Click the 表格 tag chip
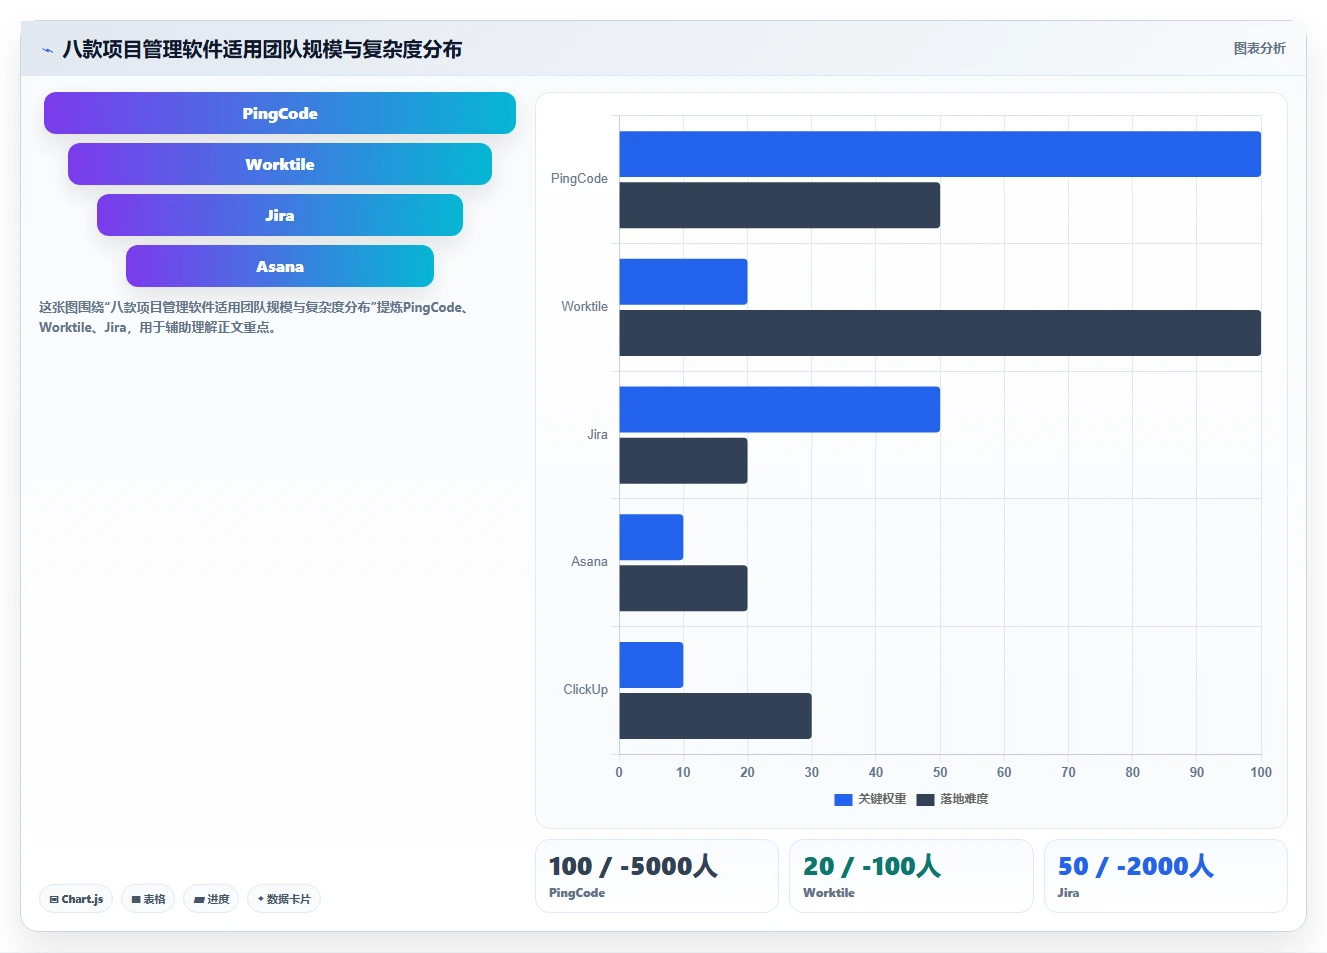 tap(148, 899)
